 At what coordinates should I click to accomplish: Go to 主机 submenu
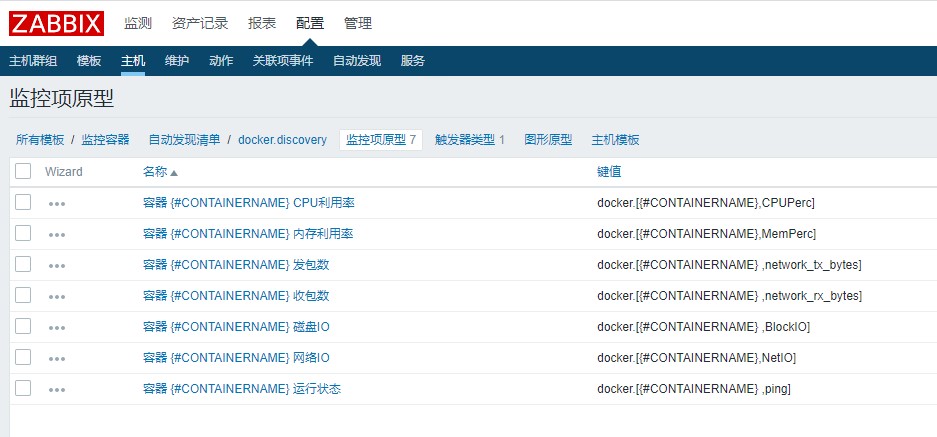(x=133, y=61)
